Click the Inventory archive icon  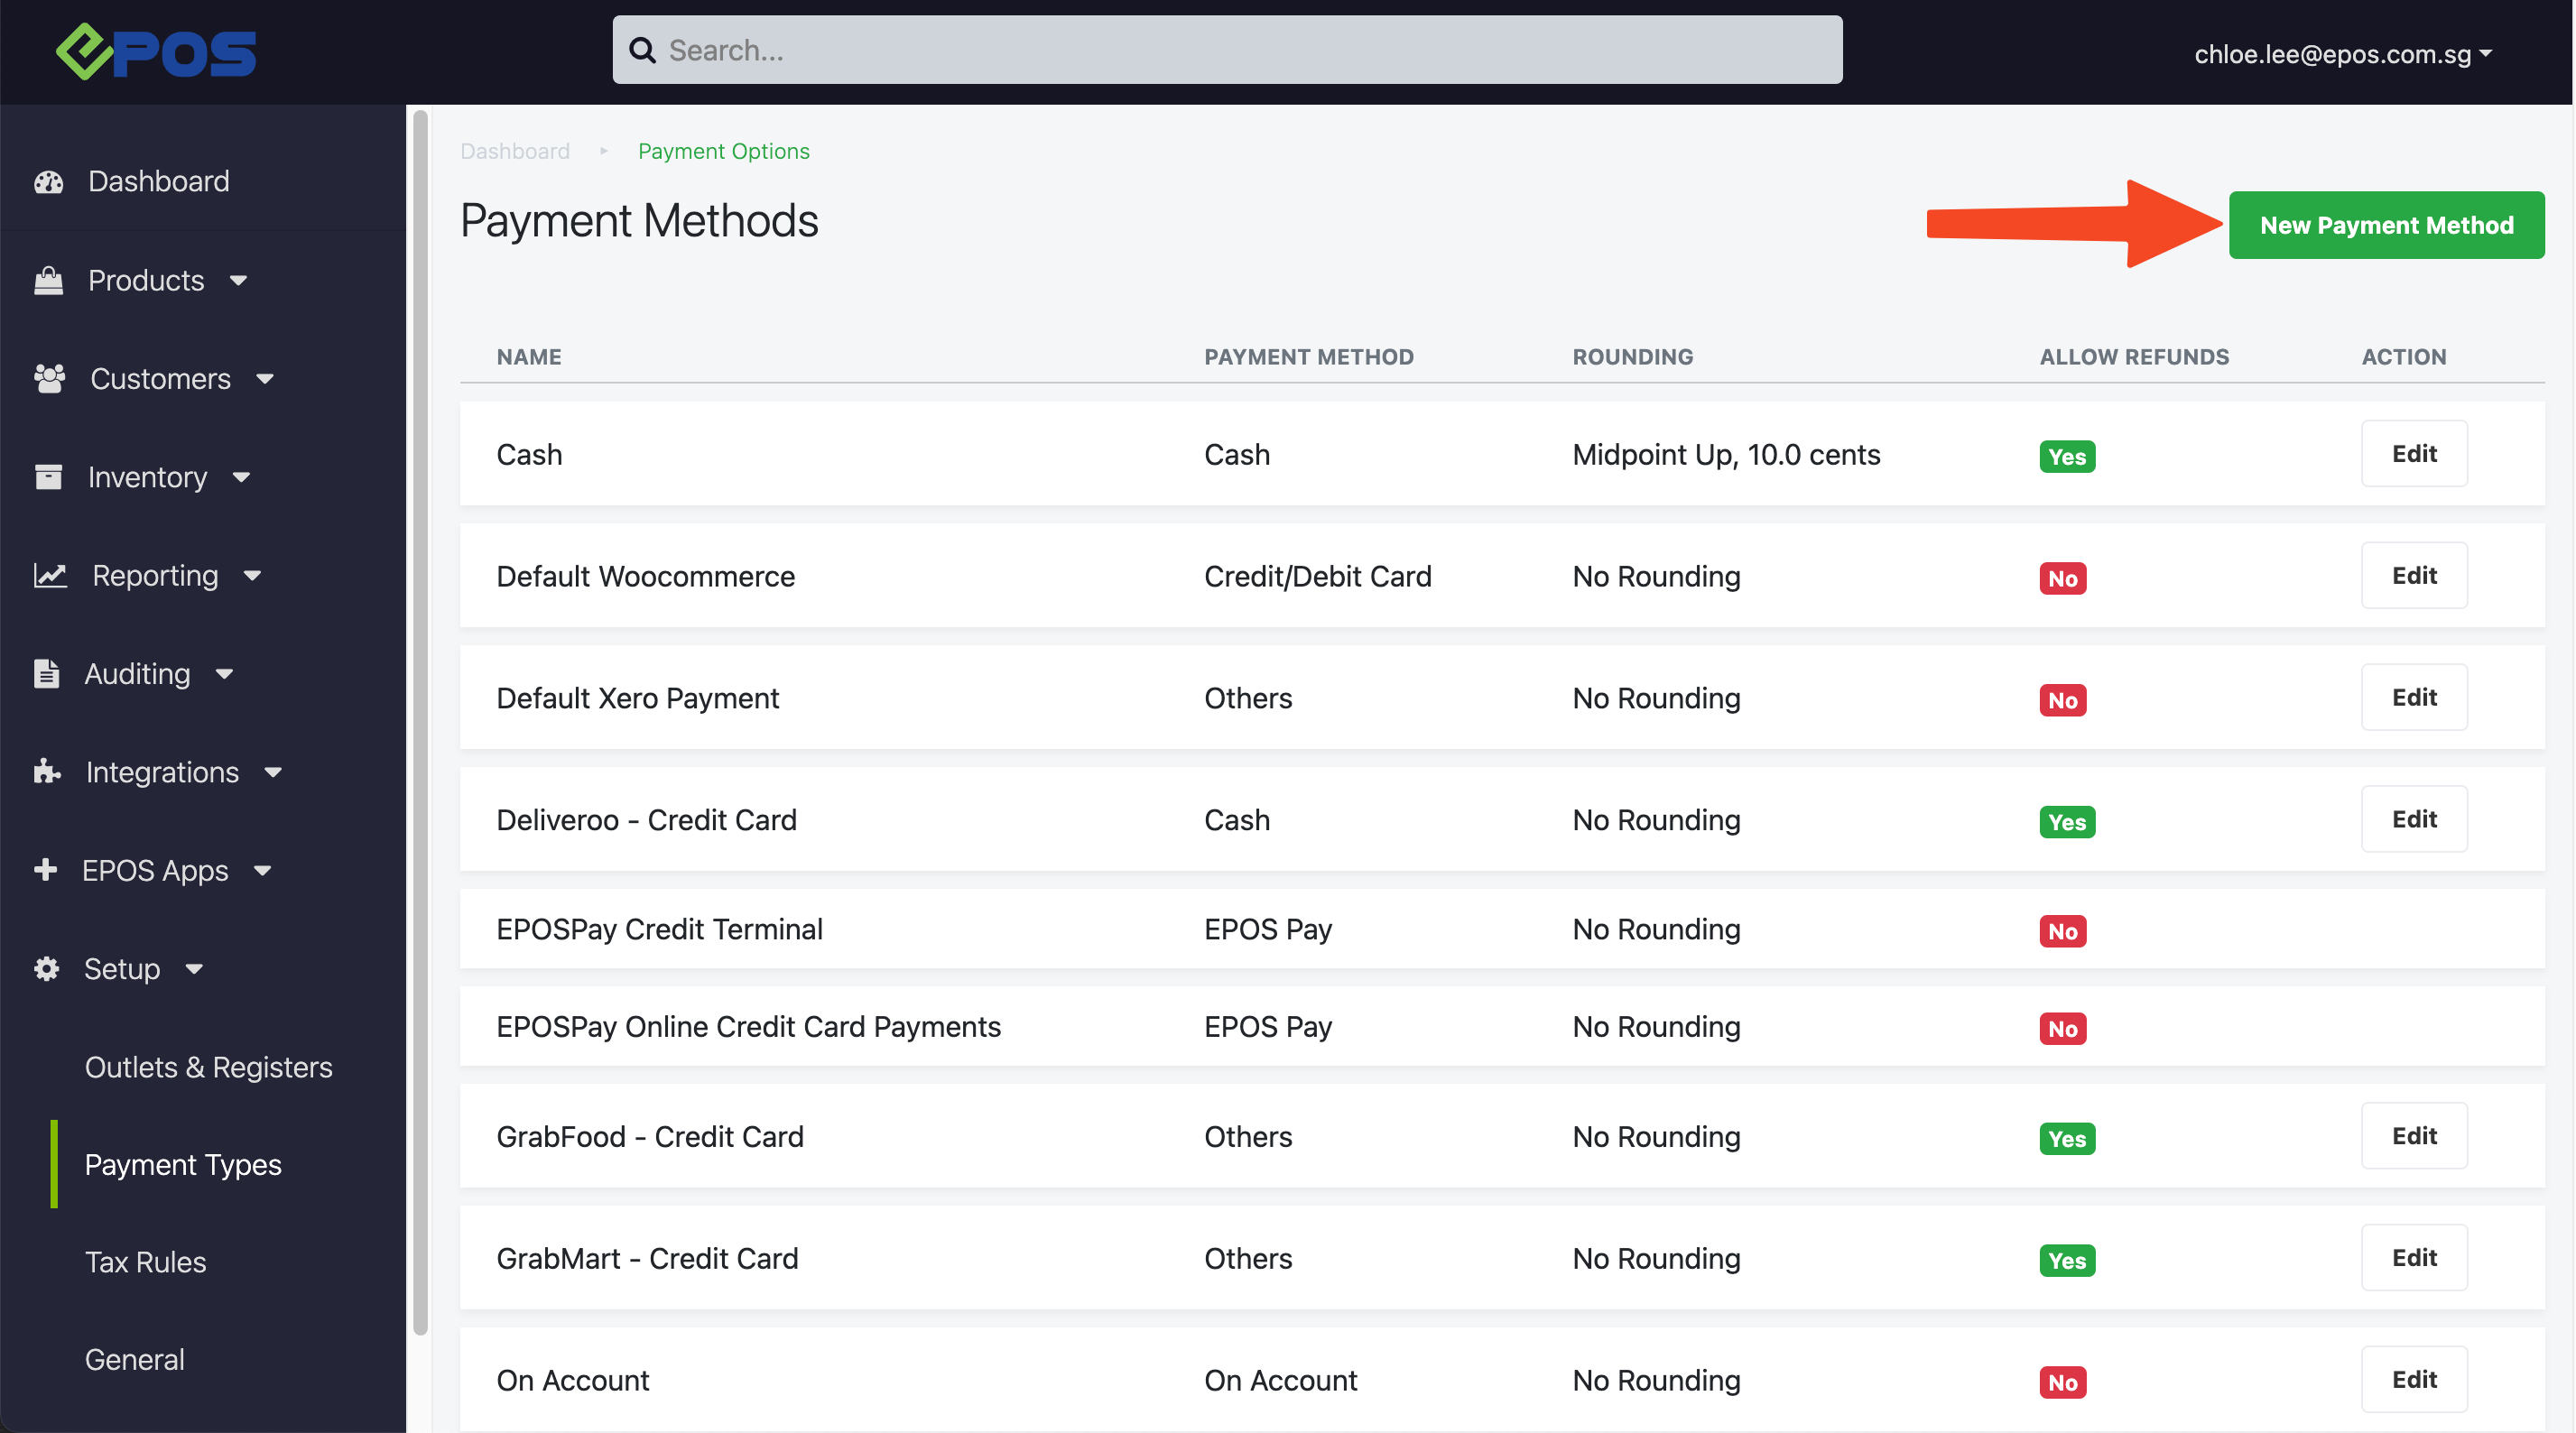point(49,477)
